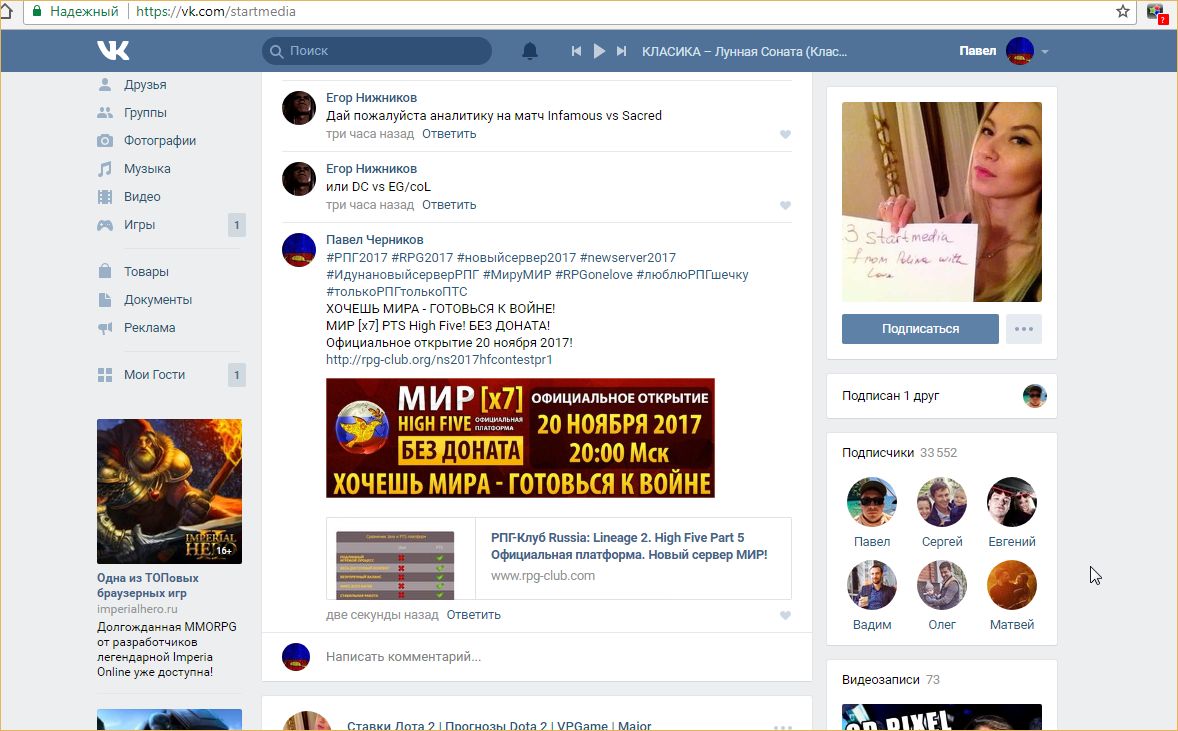The height and width of the screenshot is (731, 1178).
Task: Open the notifications bell
Action: click(530, 51)
